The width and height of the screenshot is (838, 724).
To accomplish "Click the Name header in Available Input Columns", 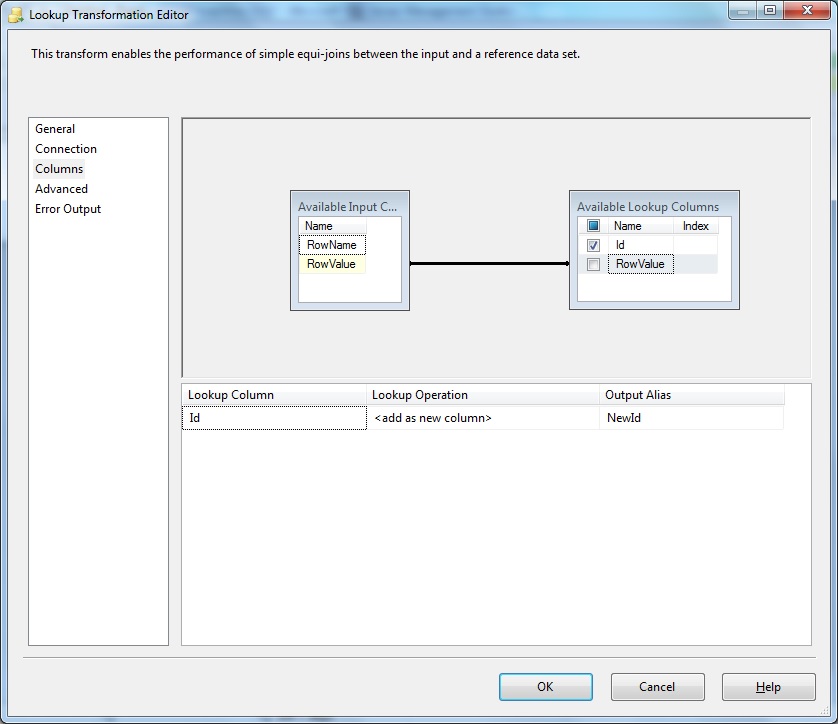I will (x=320, y=225).
